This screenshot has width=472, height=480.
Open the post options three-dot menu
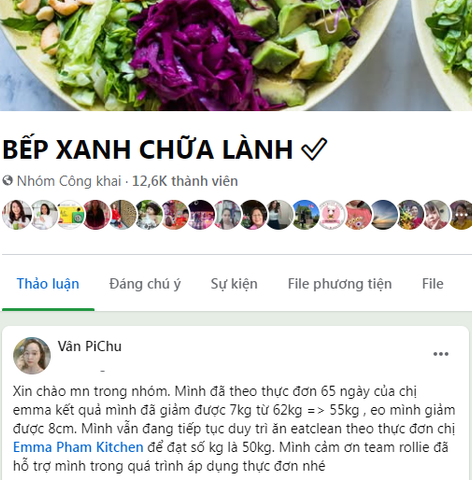[441, 354]
